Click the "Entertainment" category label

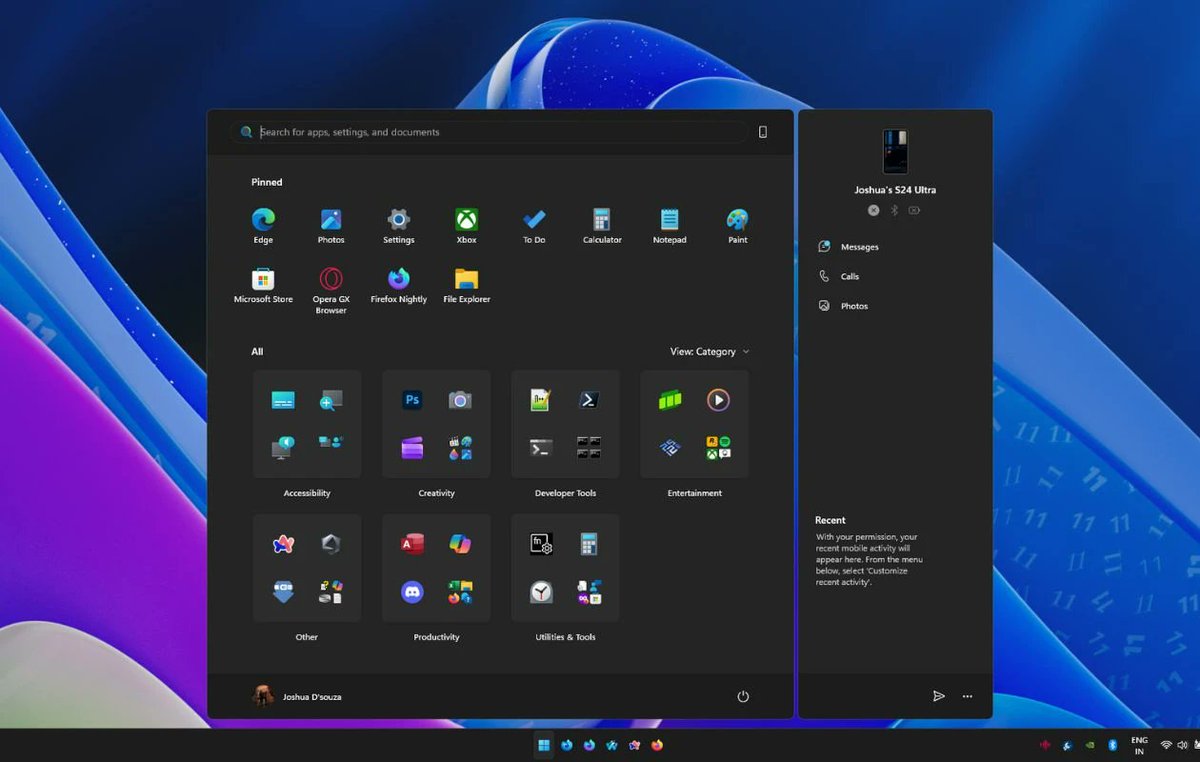pyautogui.click(x=695, y=493)
